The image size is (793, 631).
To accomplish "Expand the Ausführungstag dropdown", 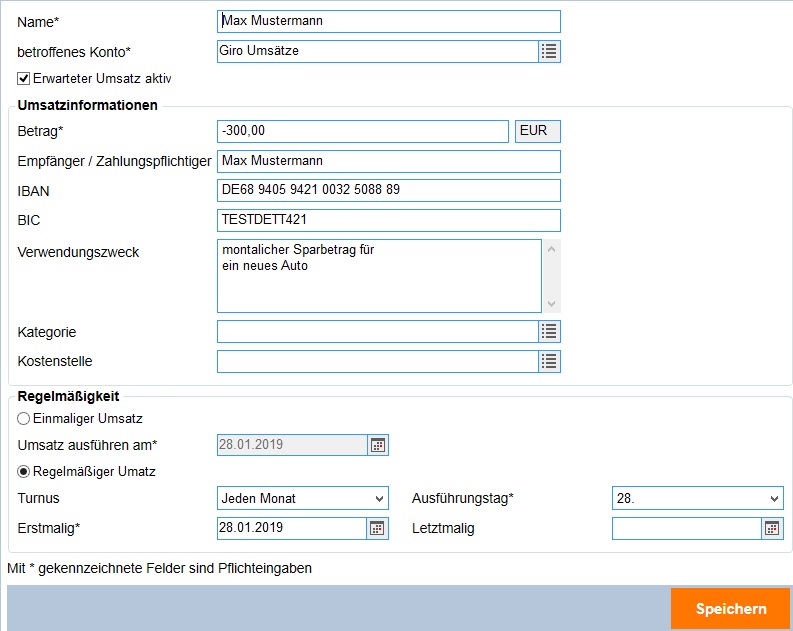I will [x=696, y=498].
